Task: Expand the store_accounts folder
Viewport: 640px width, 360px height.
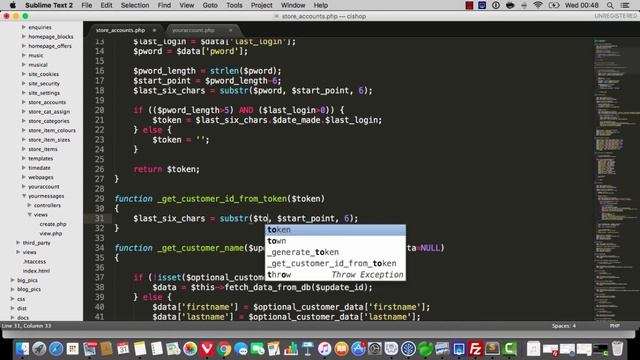Action: [24, 102]
